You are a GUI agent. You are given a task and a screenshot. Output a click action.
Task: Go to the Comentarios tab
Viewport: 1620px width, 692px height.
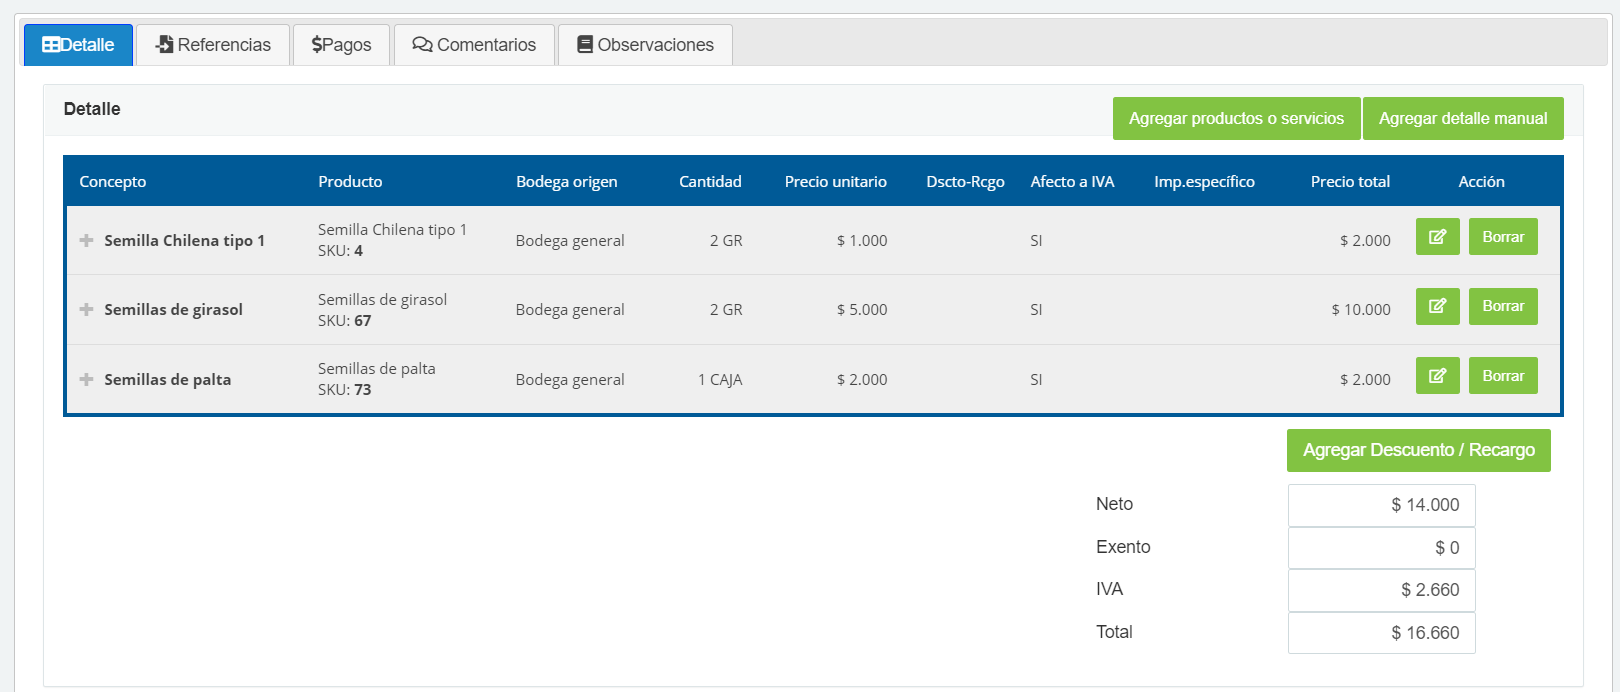click(x=474, y=45)
